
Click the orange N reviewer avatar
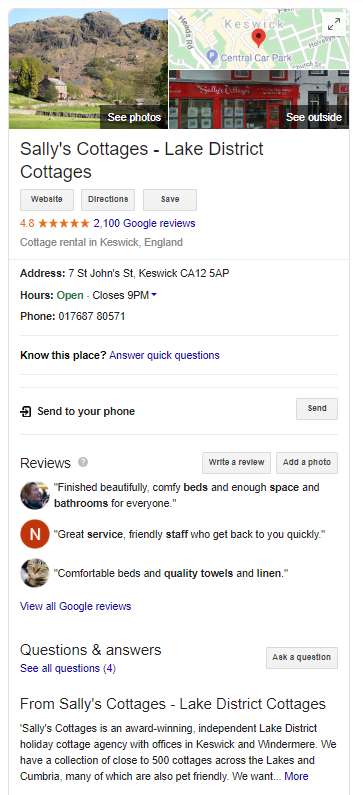click(35, 534)
